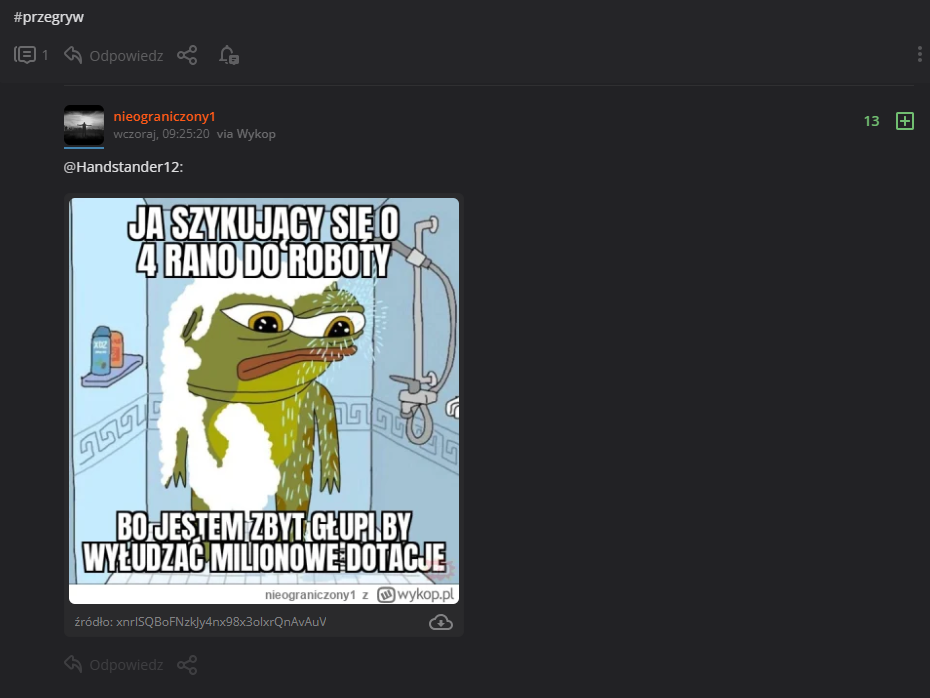The height and width of the screenshot is (698, 930).
Task: Click the comment timestamp wczoraj, 09:25:20
Action: [x=161, y=134]
